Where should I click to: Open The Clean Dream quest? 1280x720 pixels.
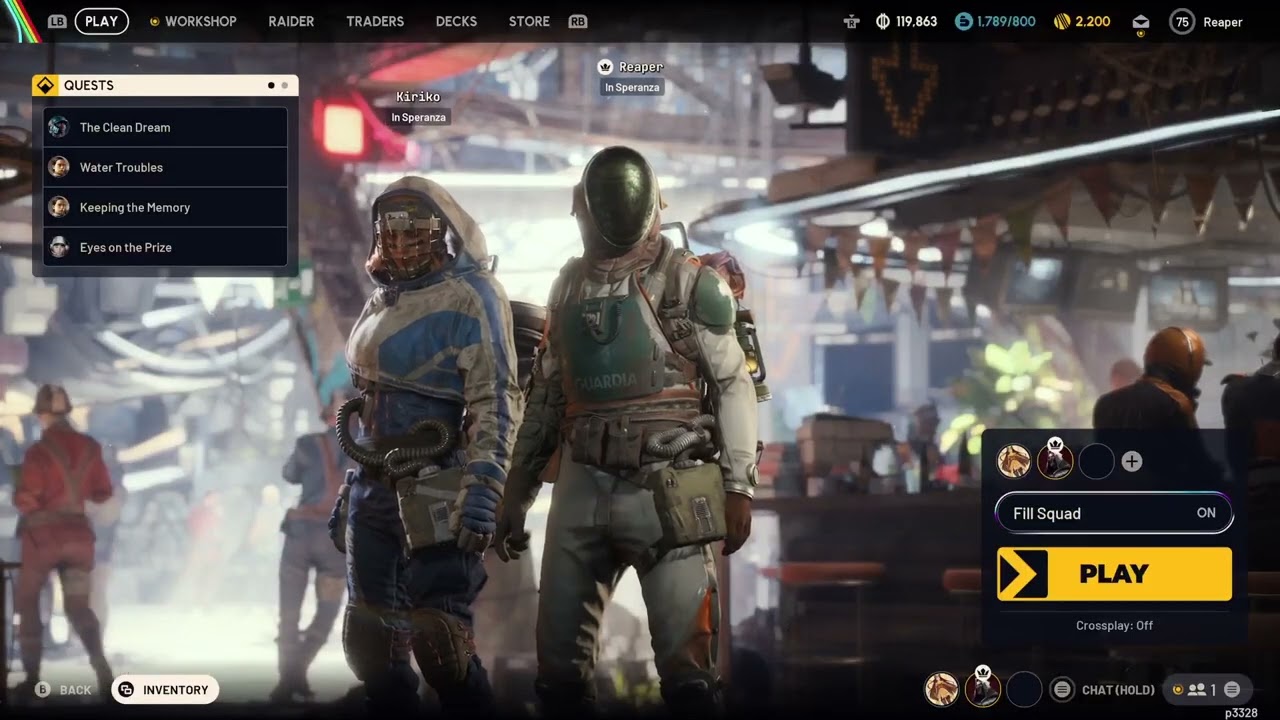coord(165,127)
